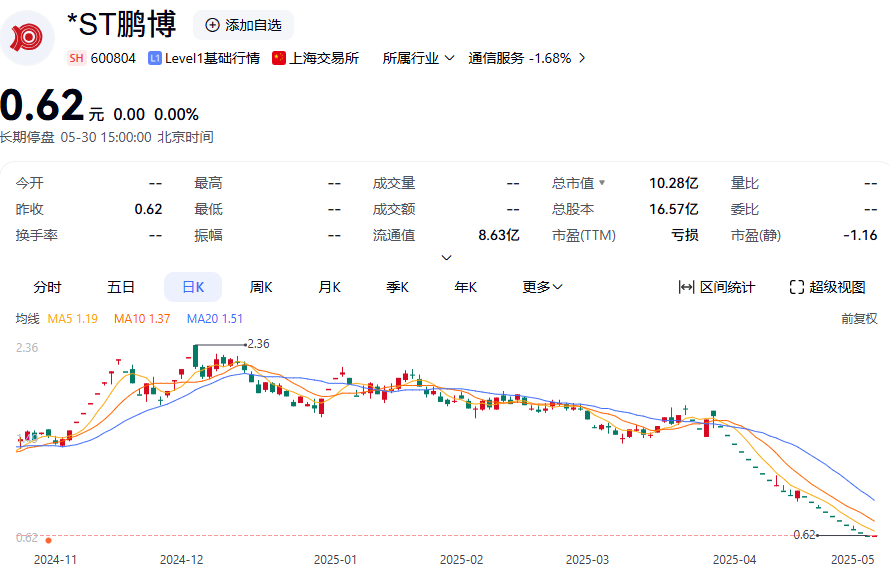Open 超级视图 fullscreen view icon
Viewport: 889px width, 571px height.
coord(797,287)
